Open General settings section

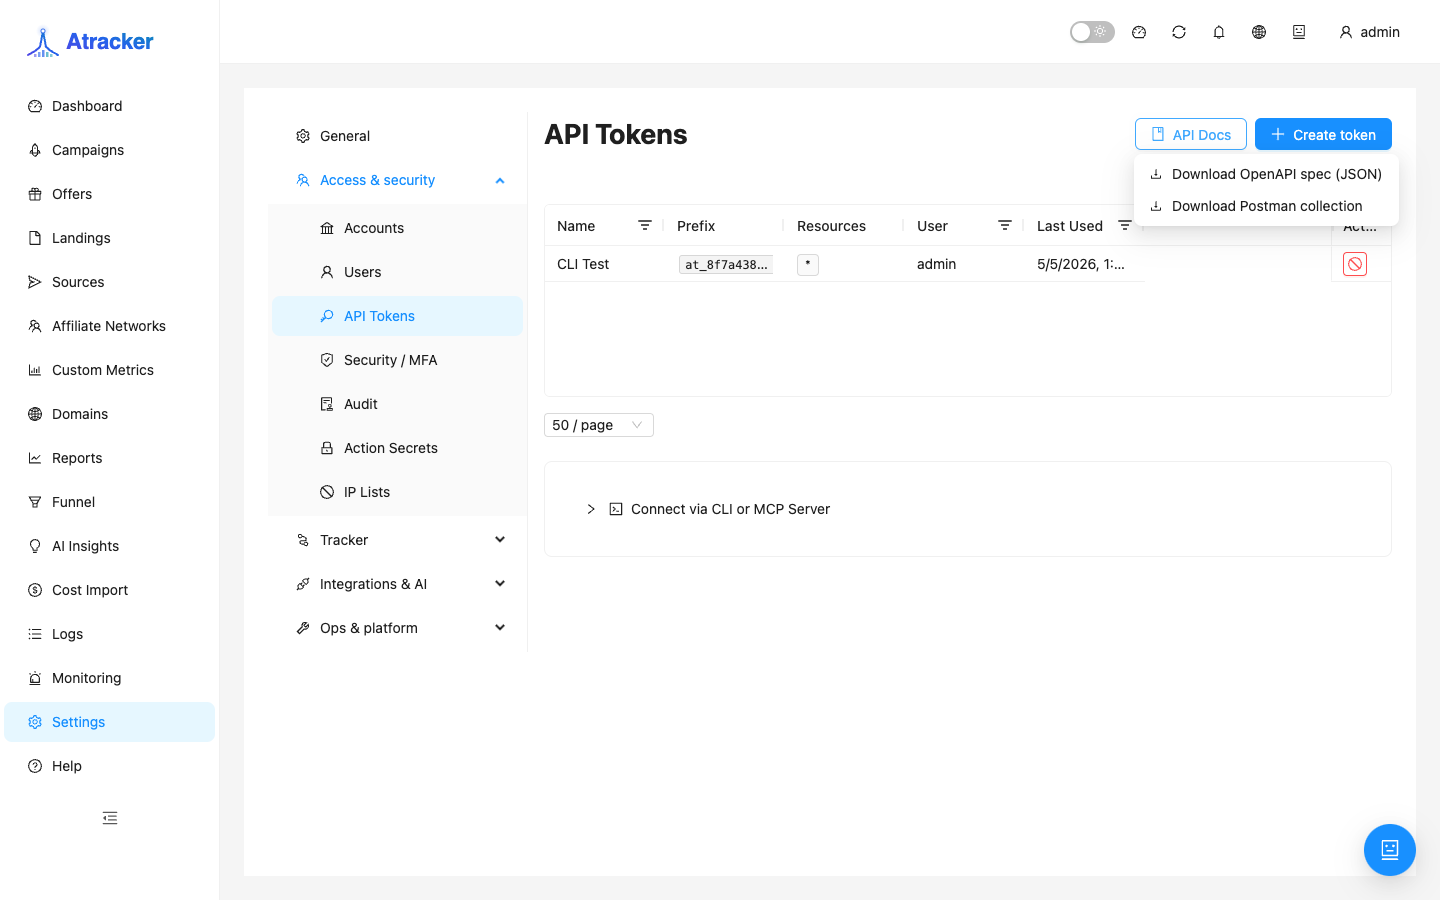coord(397,136)
